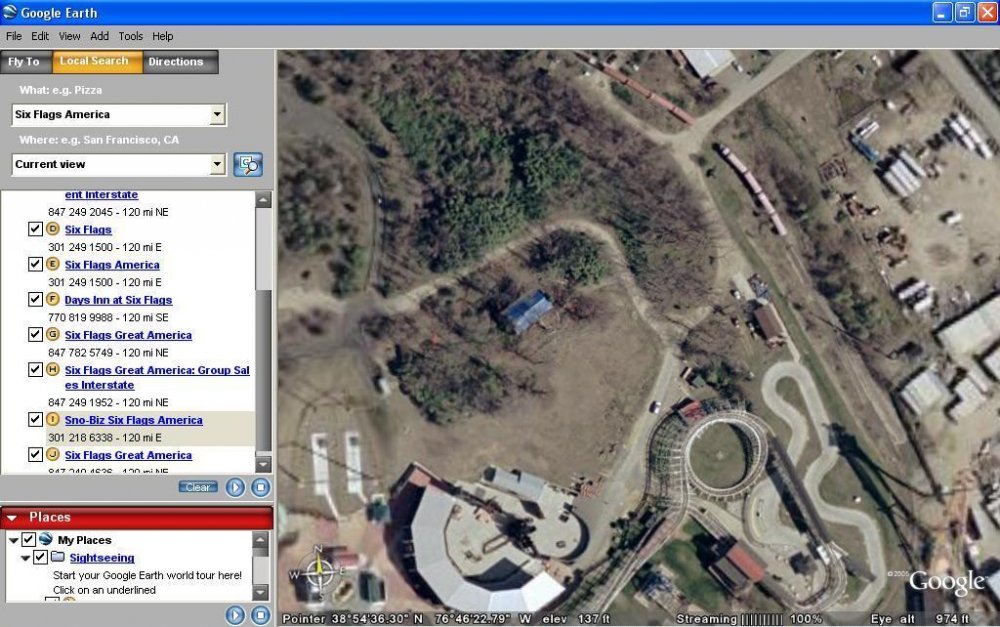Image resolution: width=1000 pixels, height=627 pixels.
Task: Uncheck the Six Flags America result checkbox
Action: point(36,265)
